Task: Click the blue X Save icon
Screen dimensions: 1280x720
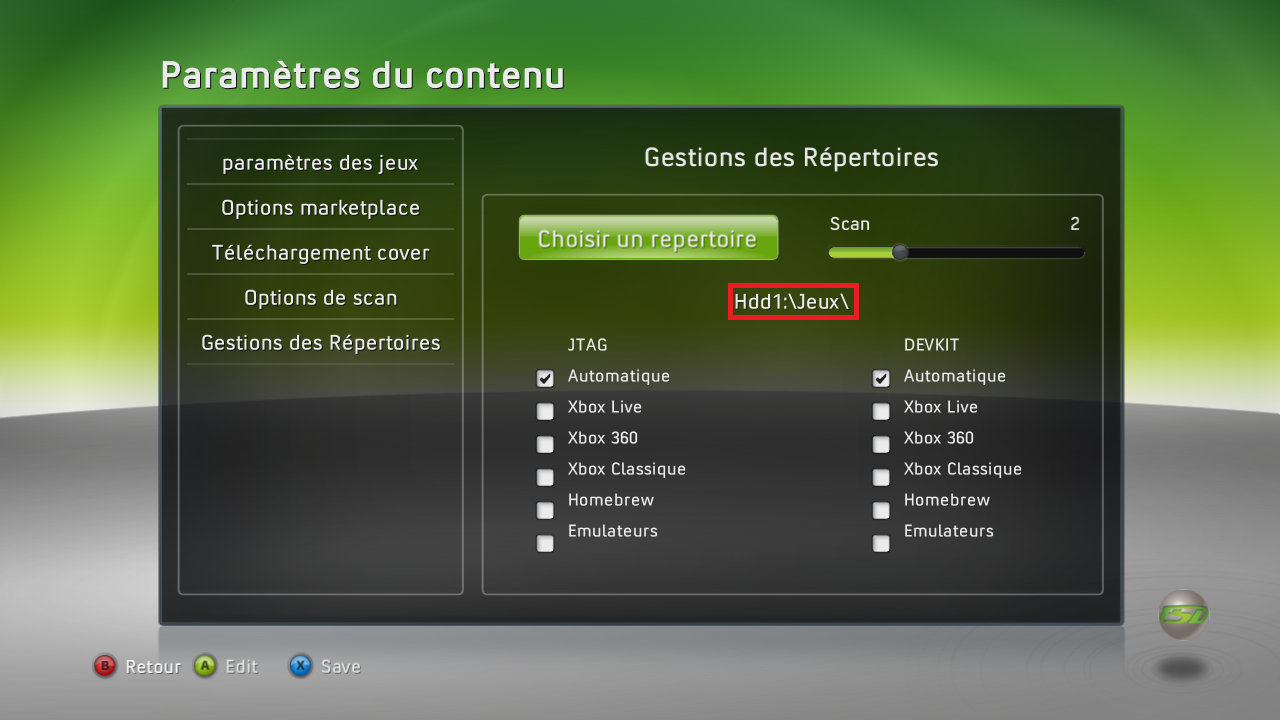Action: coord(301,666)
